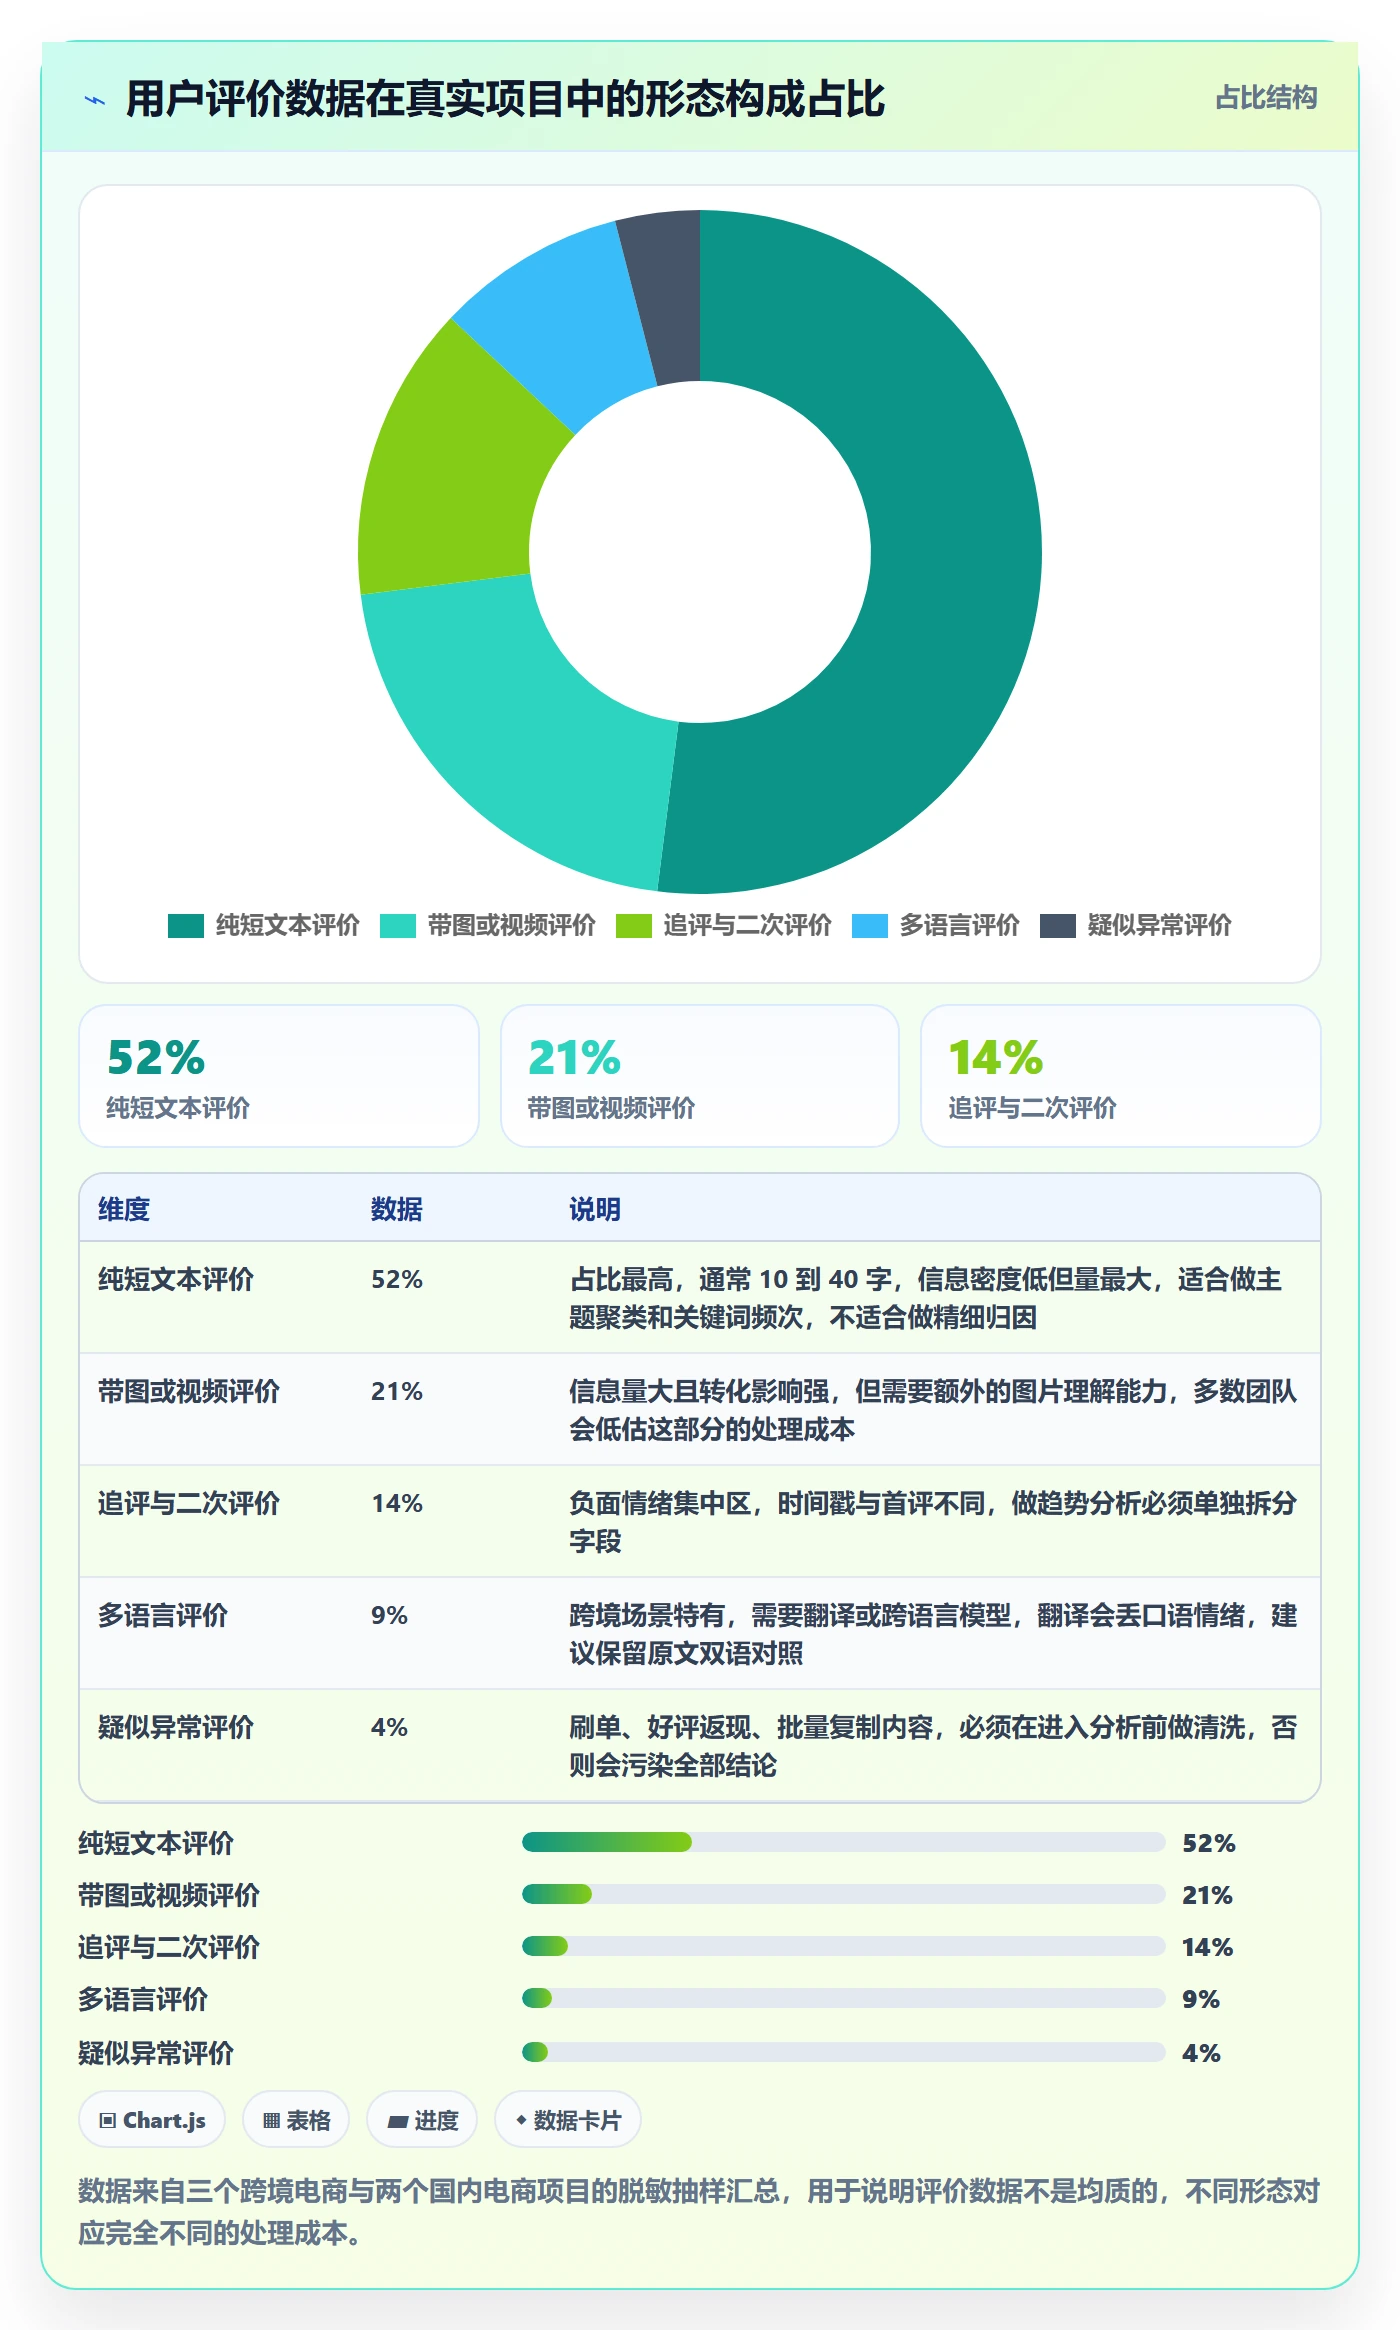Click the 多语言评价 progress bar
The image size is (1400, 2330).
844,1998
